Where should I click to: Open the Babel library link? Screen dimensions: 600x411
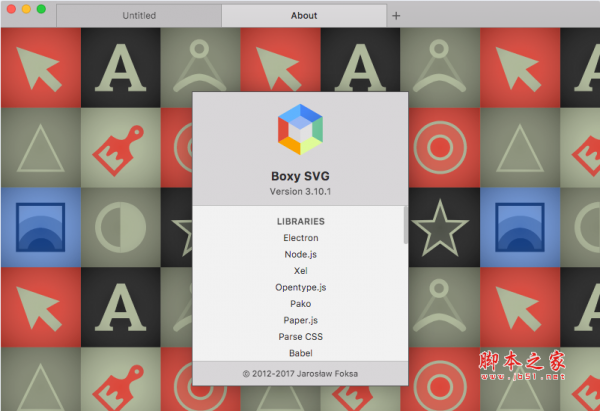click(301, 353)
